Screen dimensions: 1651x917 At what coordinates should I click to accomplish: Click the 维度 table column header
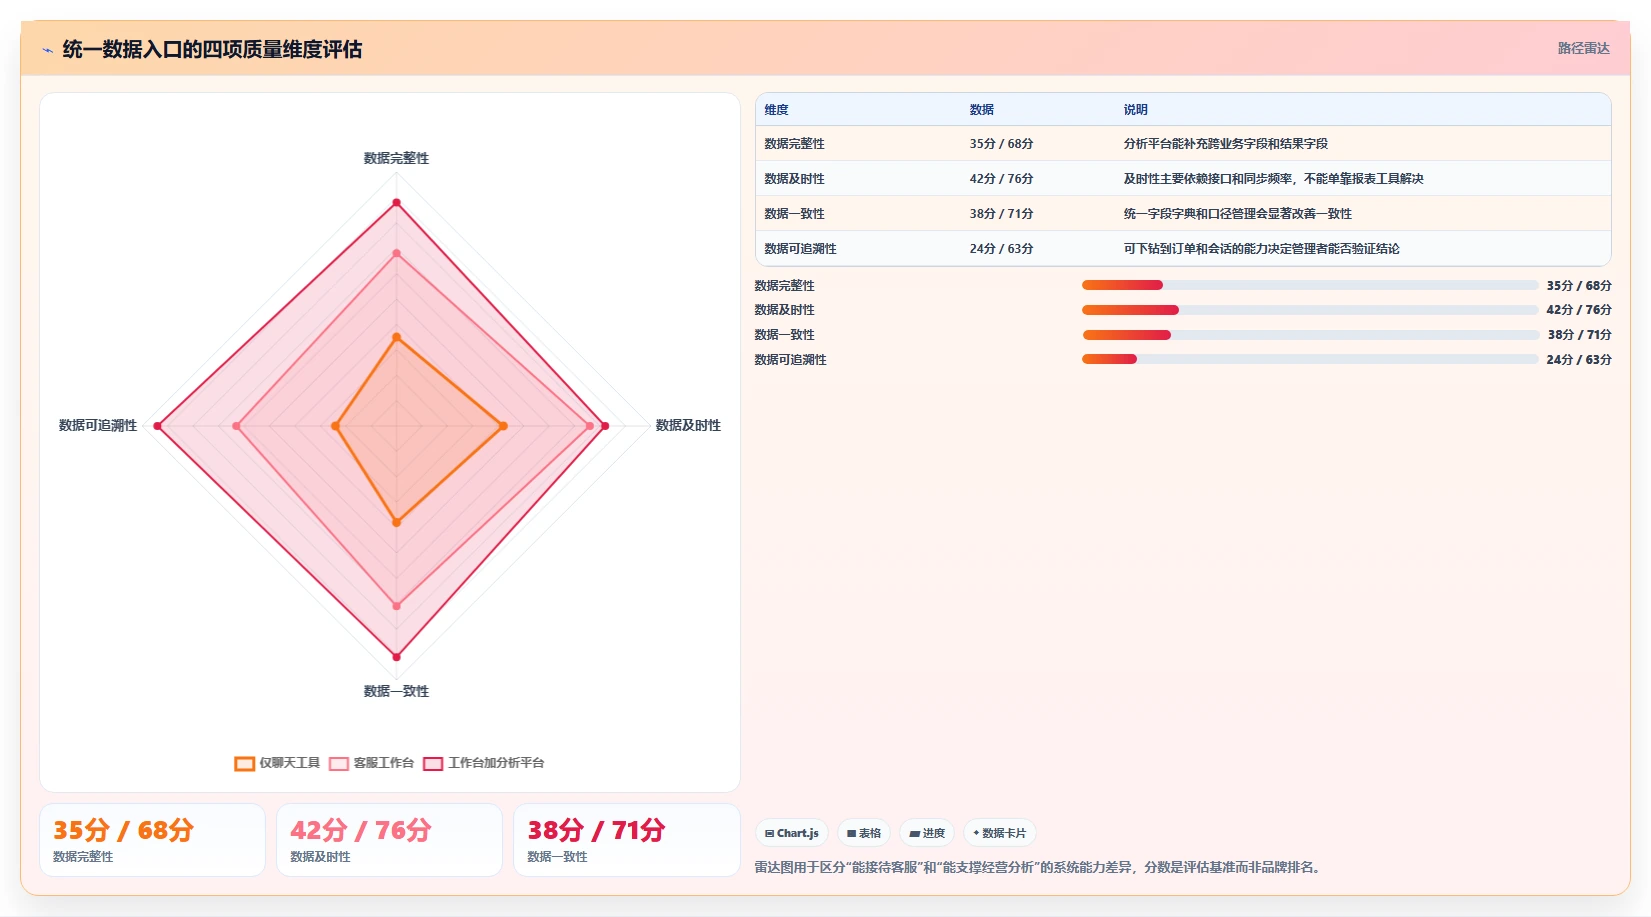tap(777, 110)
